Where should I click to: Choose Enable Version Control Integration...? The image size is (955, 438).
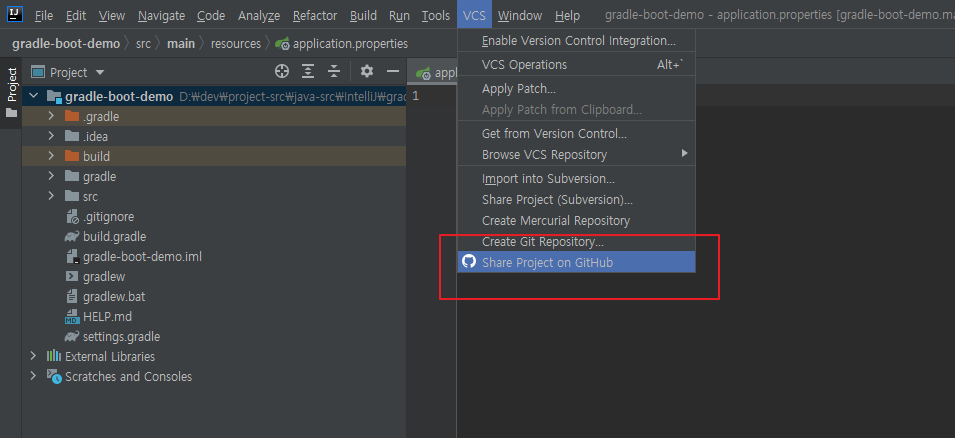(x=576, y=41)
